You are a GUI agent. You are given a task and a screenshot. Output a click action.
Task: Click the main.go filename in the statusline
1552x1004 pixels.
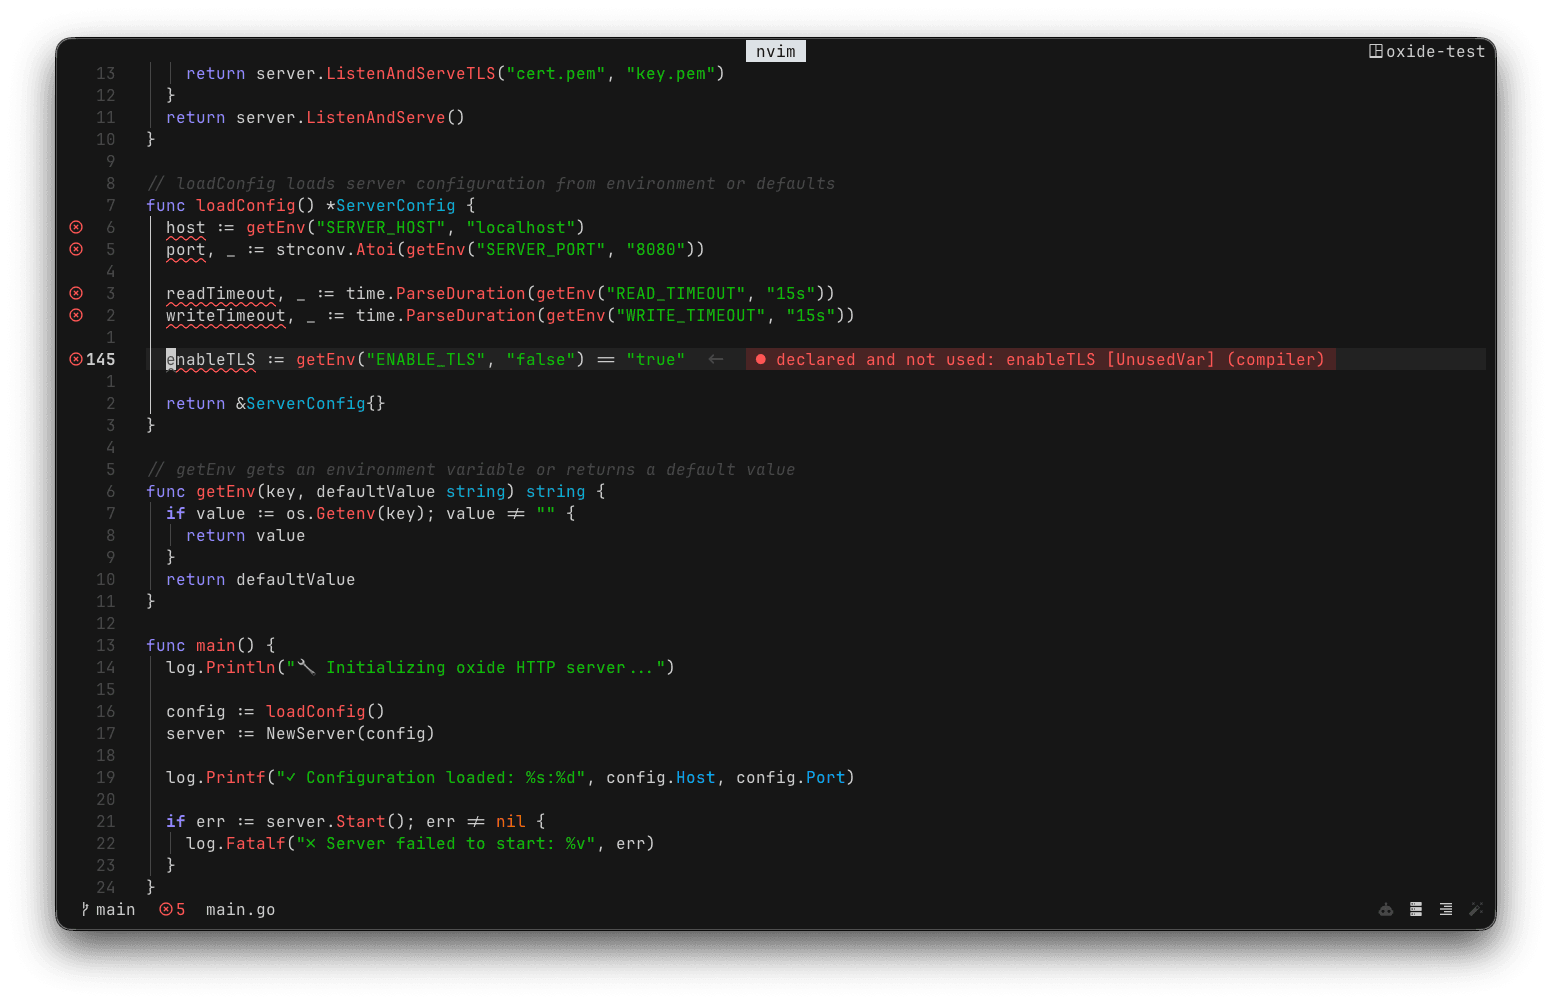tap(241, 909)
